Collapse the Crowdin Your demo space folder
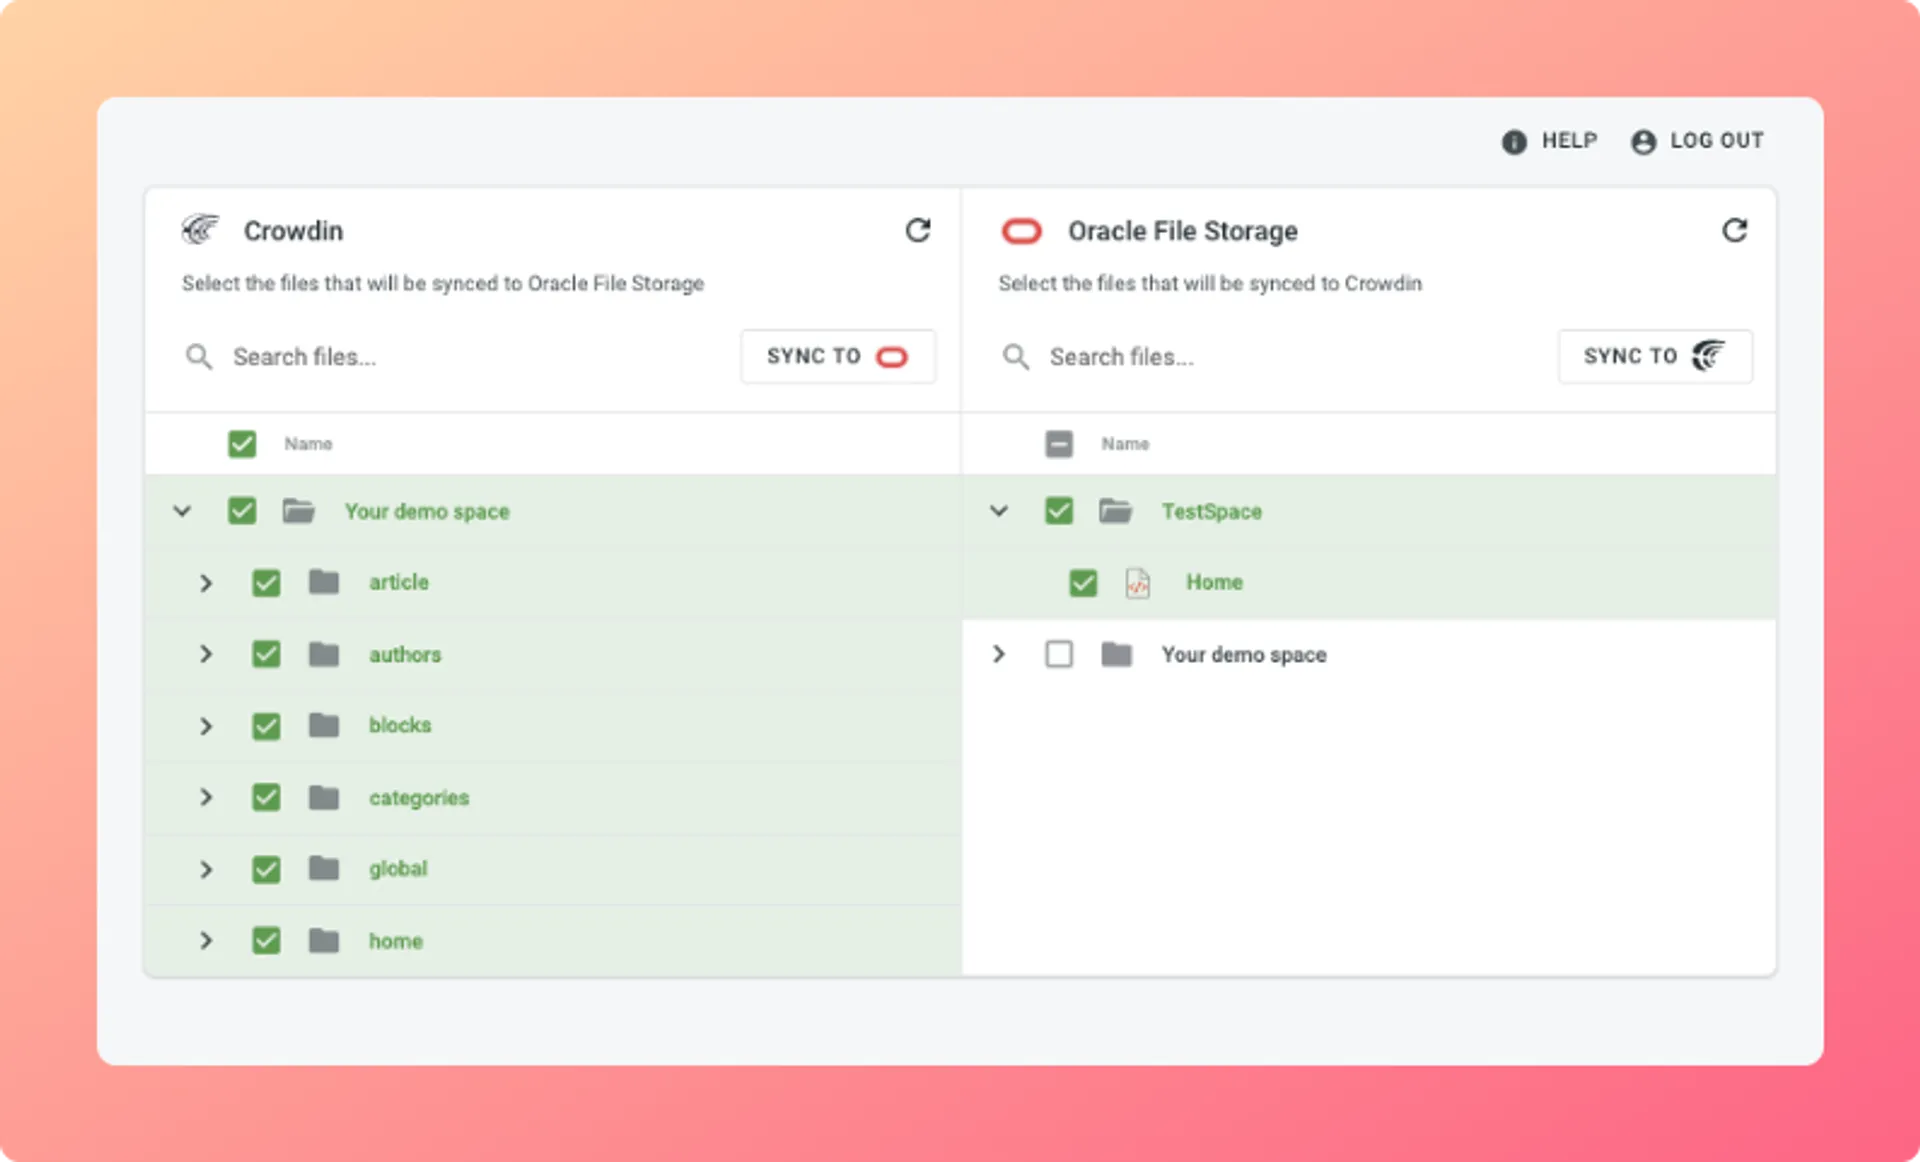The height and width of the screenshot is (1162, 1920). click(182, 511)
